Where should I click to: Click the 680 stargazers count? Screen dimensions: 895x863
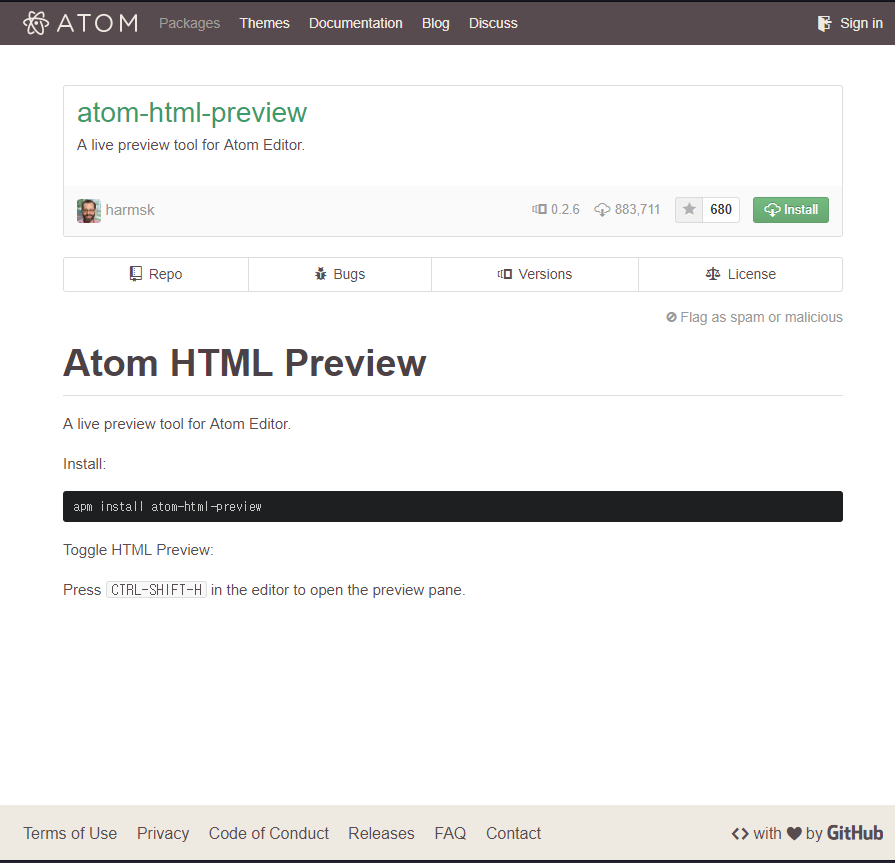click(721, 209)
